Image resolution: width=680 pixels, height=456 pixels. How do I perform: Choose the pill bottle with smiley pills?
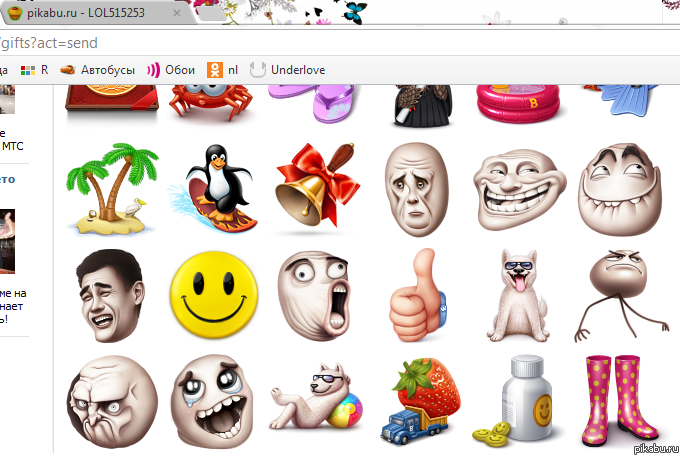pos(516,400)
